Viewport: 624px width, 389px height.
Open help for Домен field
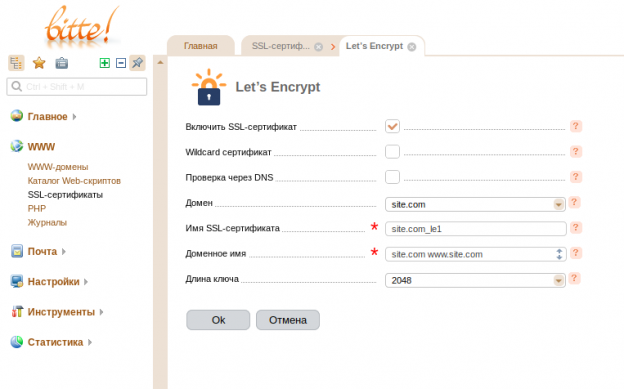[x=574, y=202]
